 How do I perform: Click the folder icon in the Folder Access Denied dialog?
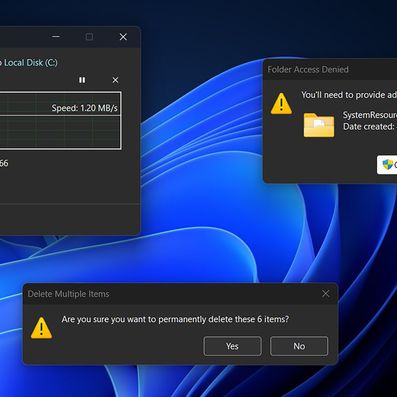(x=319, y=125)
